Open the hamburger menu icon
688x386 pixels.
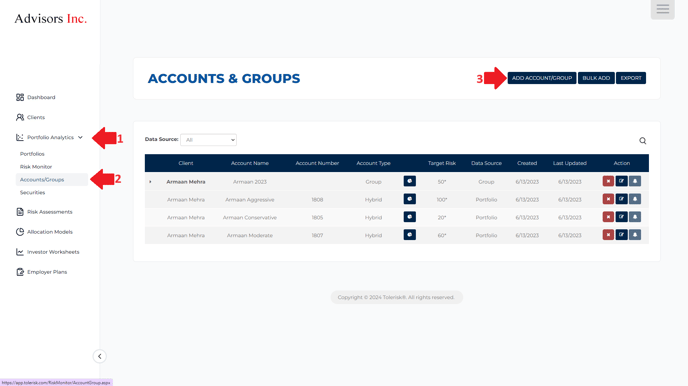pyautogui.click(x=663, y=8)
